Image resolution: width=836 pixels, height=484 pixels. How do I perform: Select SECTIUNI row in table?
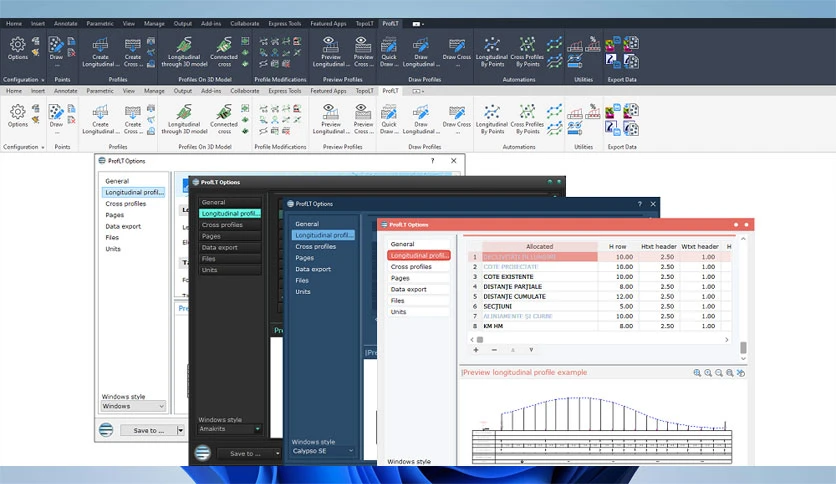599,306
